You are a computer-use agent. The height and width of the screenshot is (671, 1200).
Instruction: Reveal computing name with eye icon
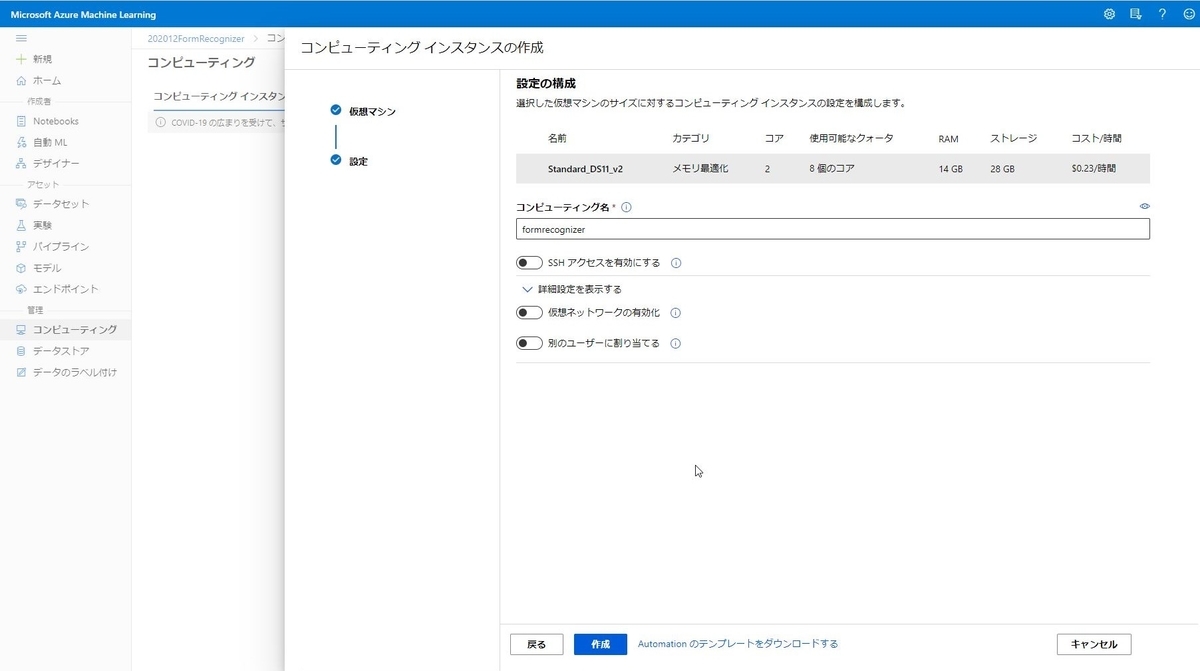tap(1144, 206)
